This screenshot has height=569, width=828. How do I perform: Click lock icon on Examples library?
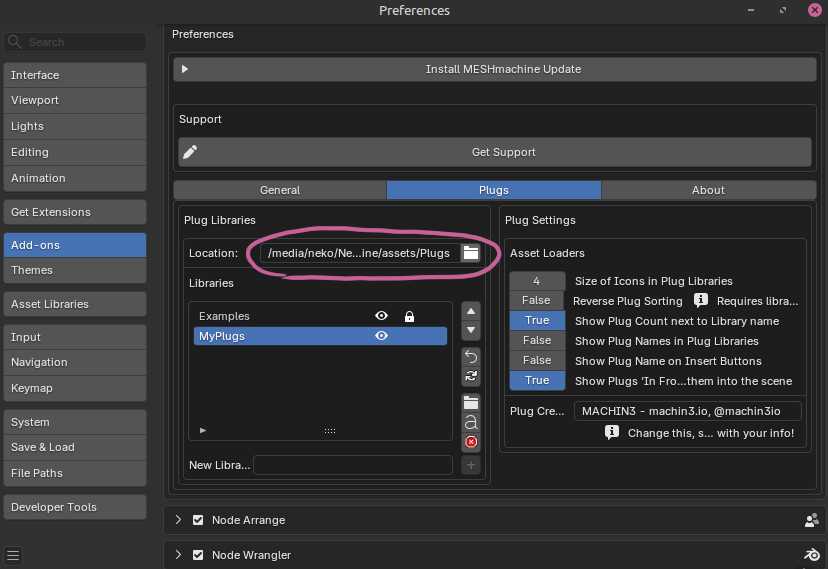click(409, 316)
